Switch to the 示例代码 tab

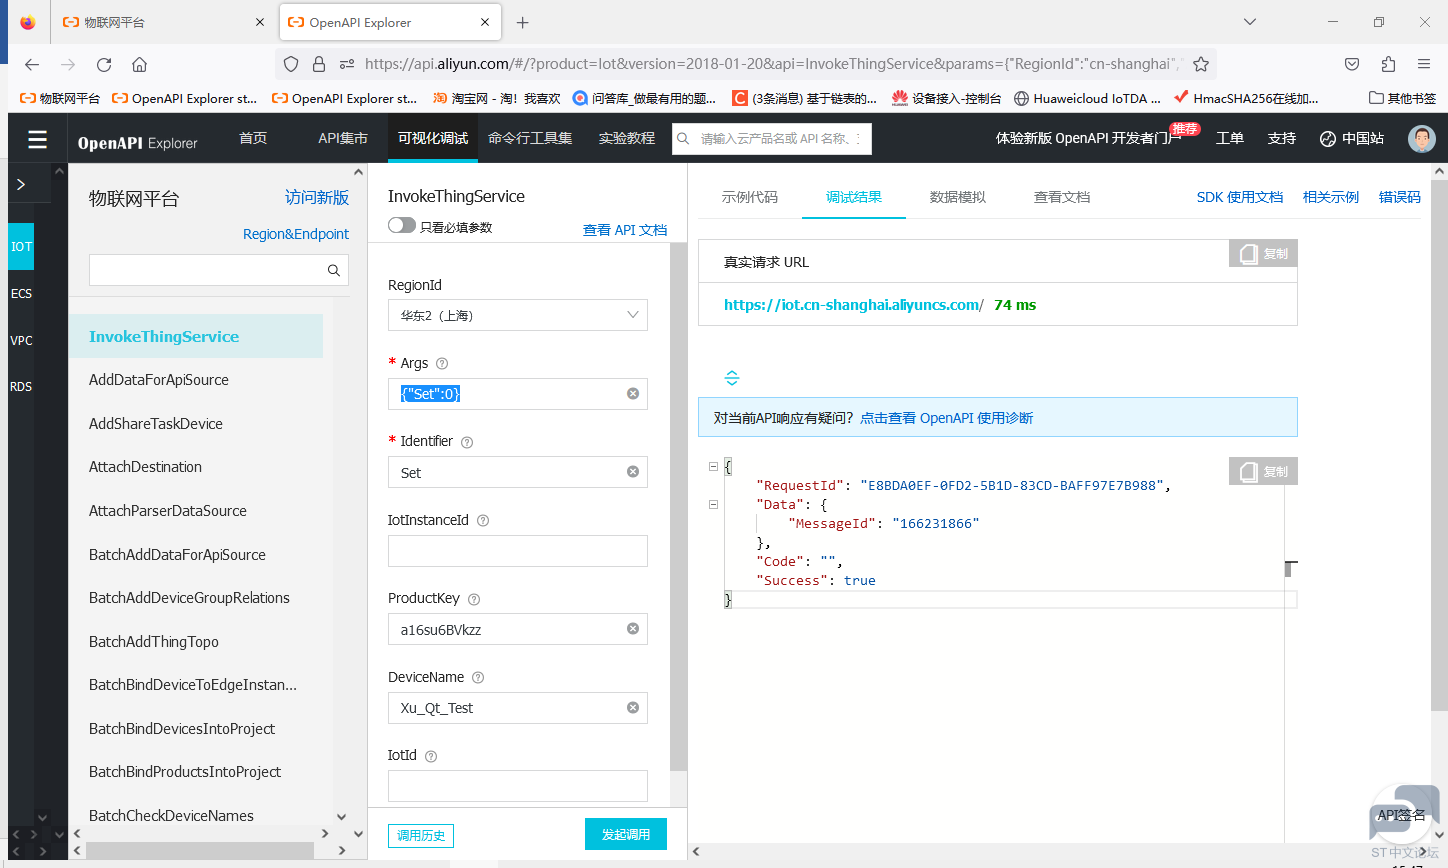[x=749, y=197]
